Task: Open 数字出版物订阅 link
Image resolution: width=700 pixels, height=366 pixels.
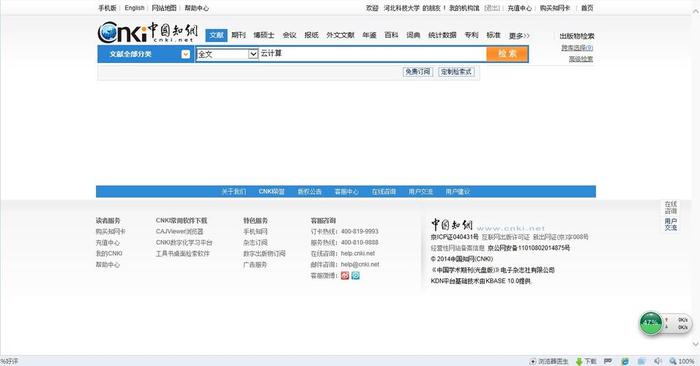Action: 264,254
